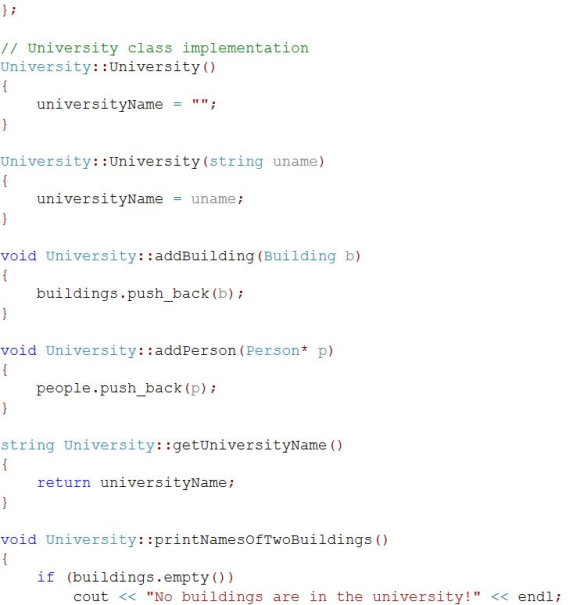Click the void keyword before University::addPerson
This screenshot has height=605, width=580.
pyautogui.click(x=19, y=350)
